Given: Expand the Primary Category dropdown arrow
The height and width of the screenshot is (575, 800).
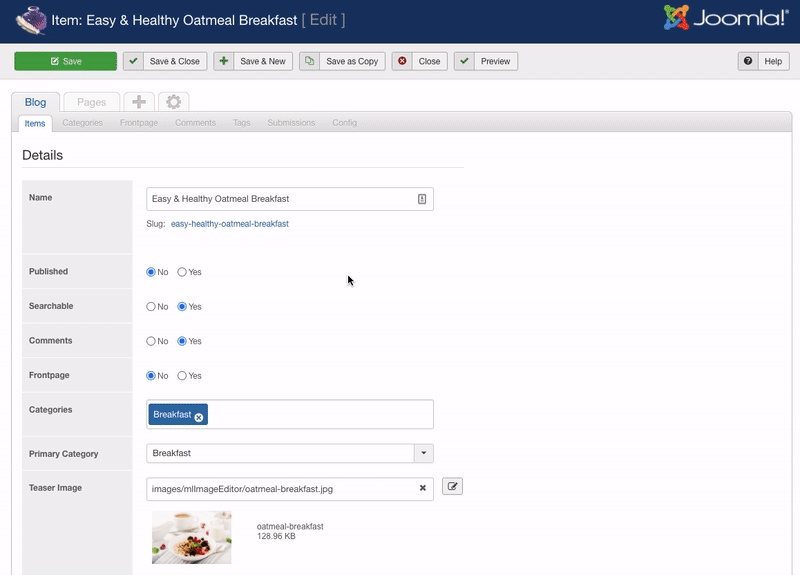Looking at the screenshot, I should 424,453.
